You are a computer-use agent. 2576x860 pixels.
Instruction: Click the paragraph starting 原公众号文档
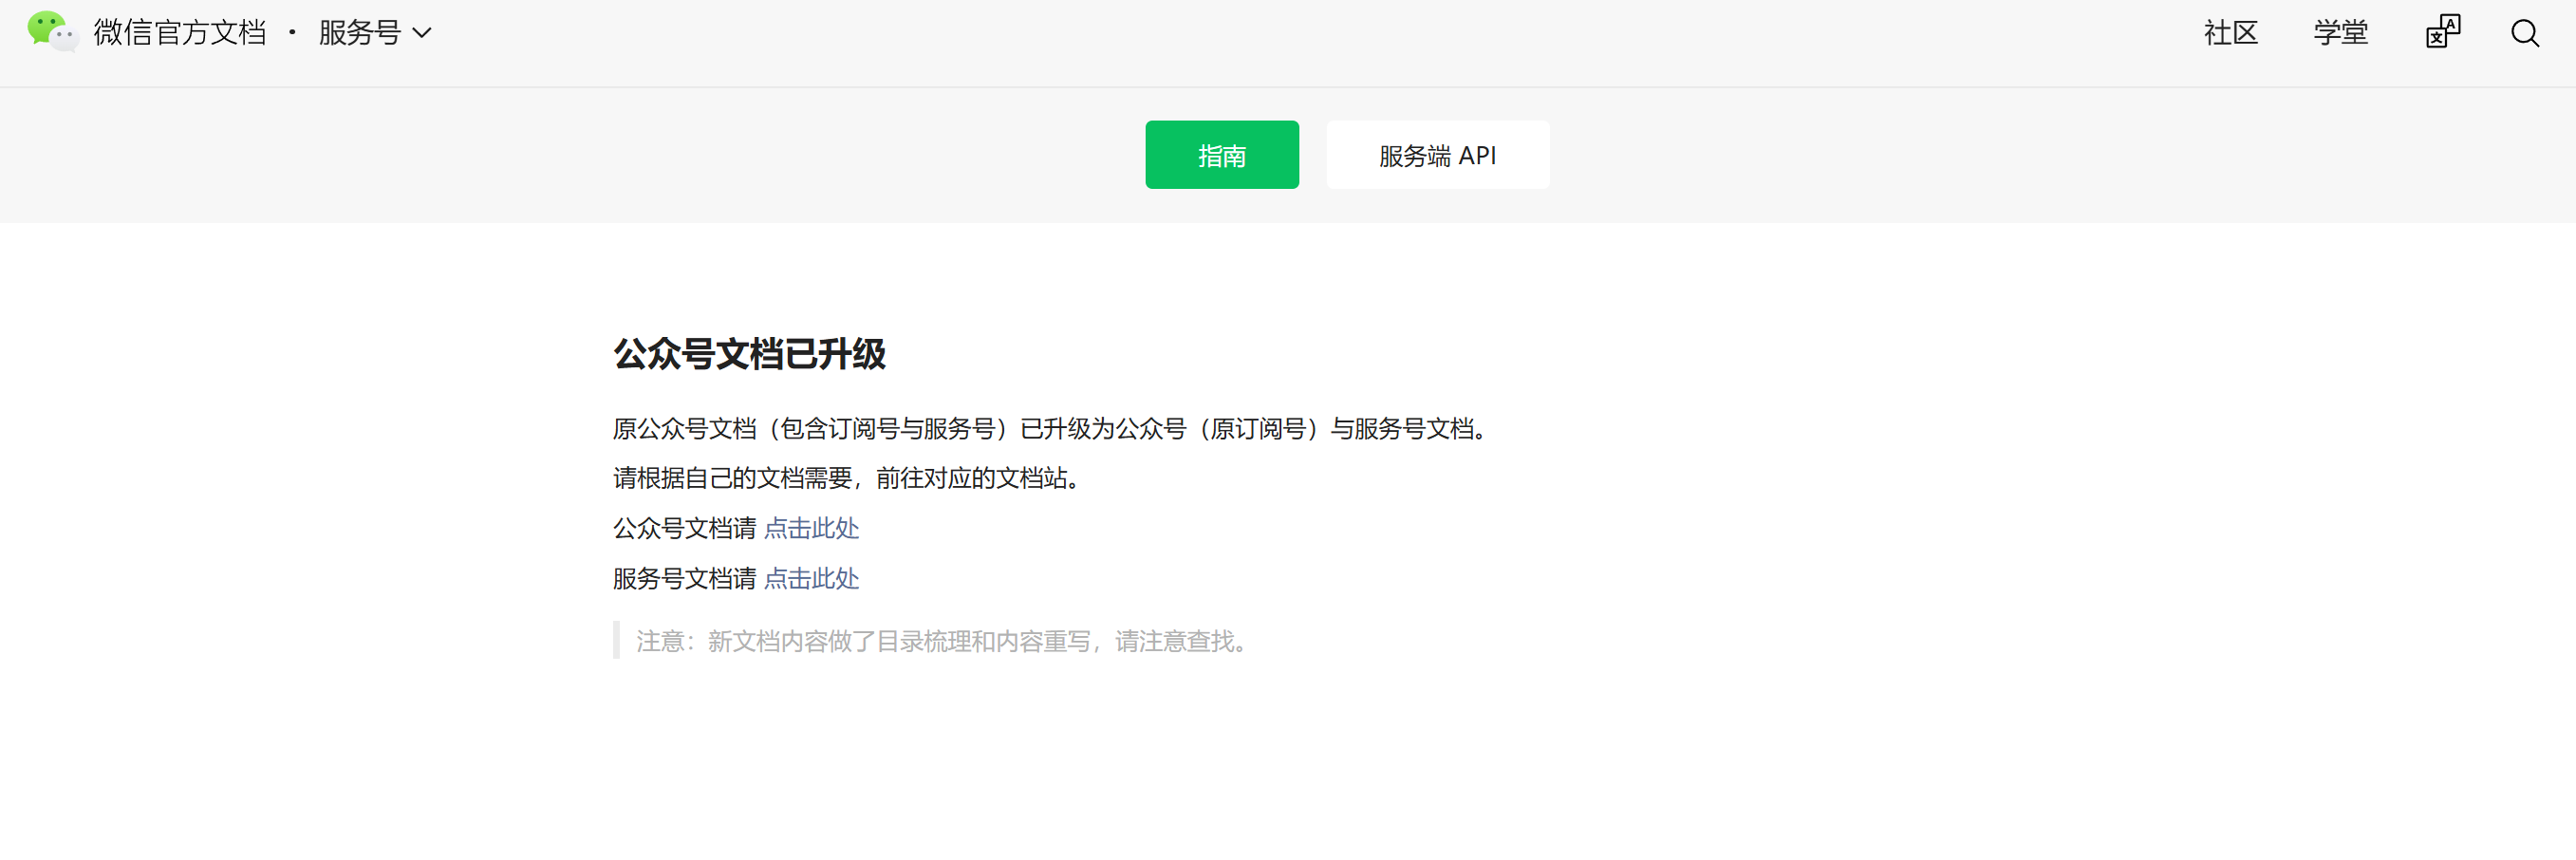point(1049,428)
